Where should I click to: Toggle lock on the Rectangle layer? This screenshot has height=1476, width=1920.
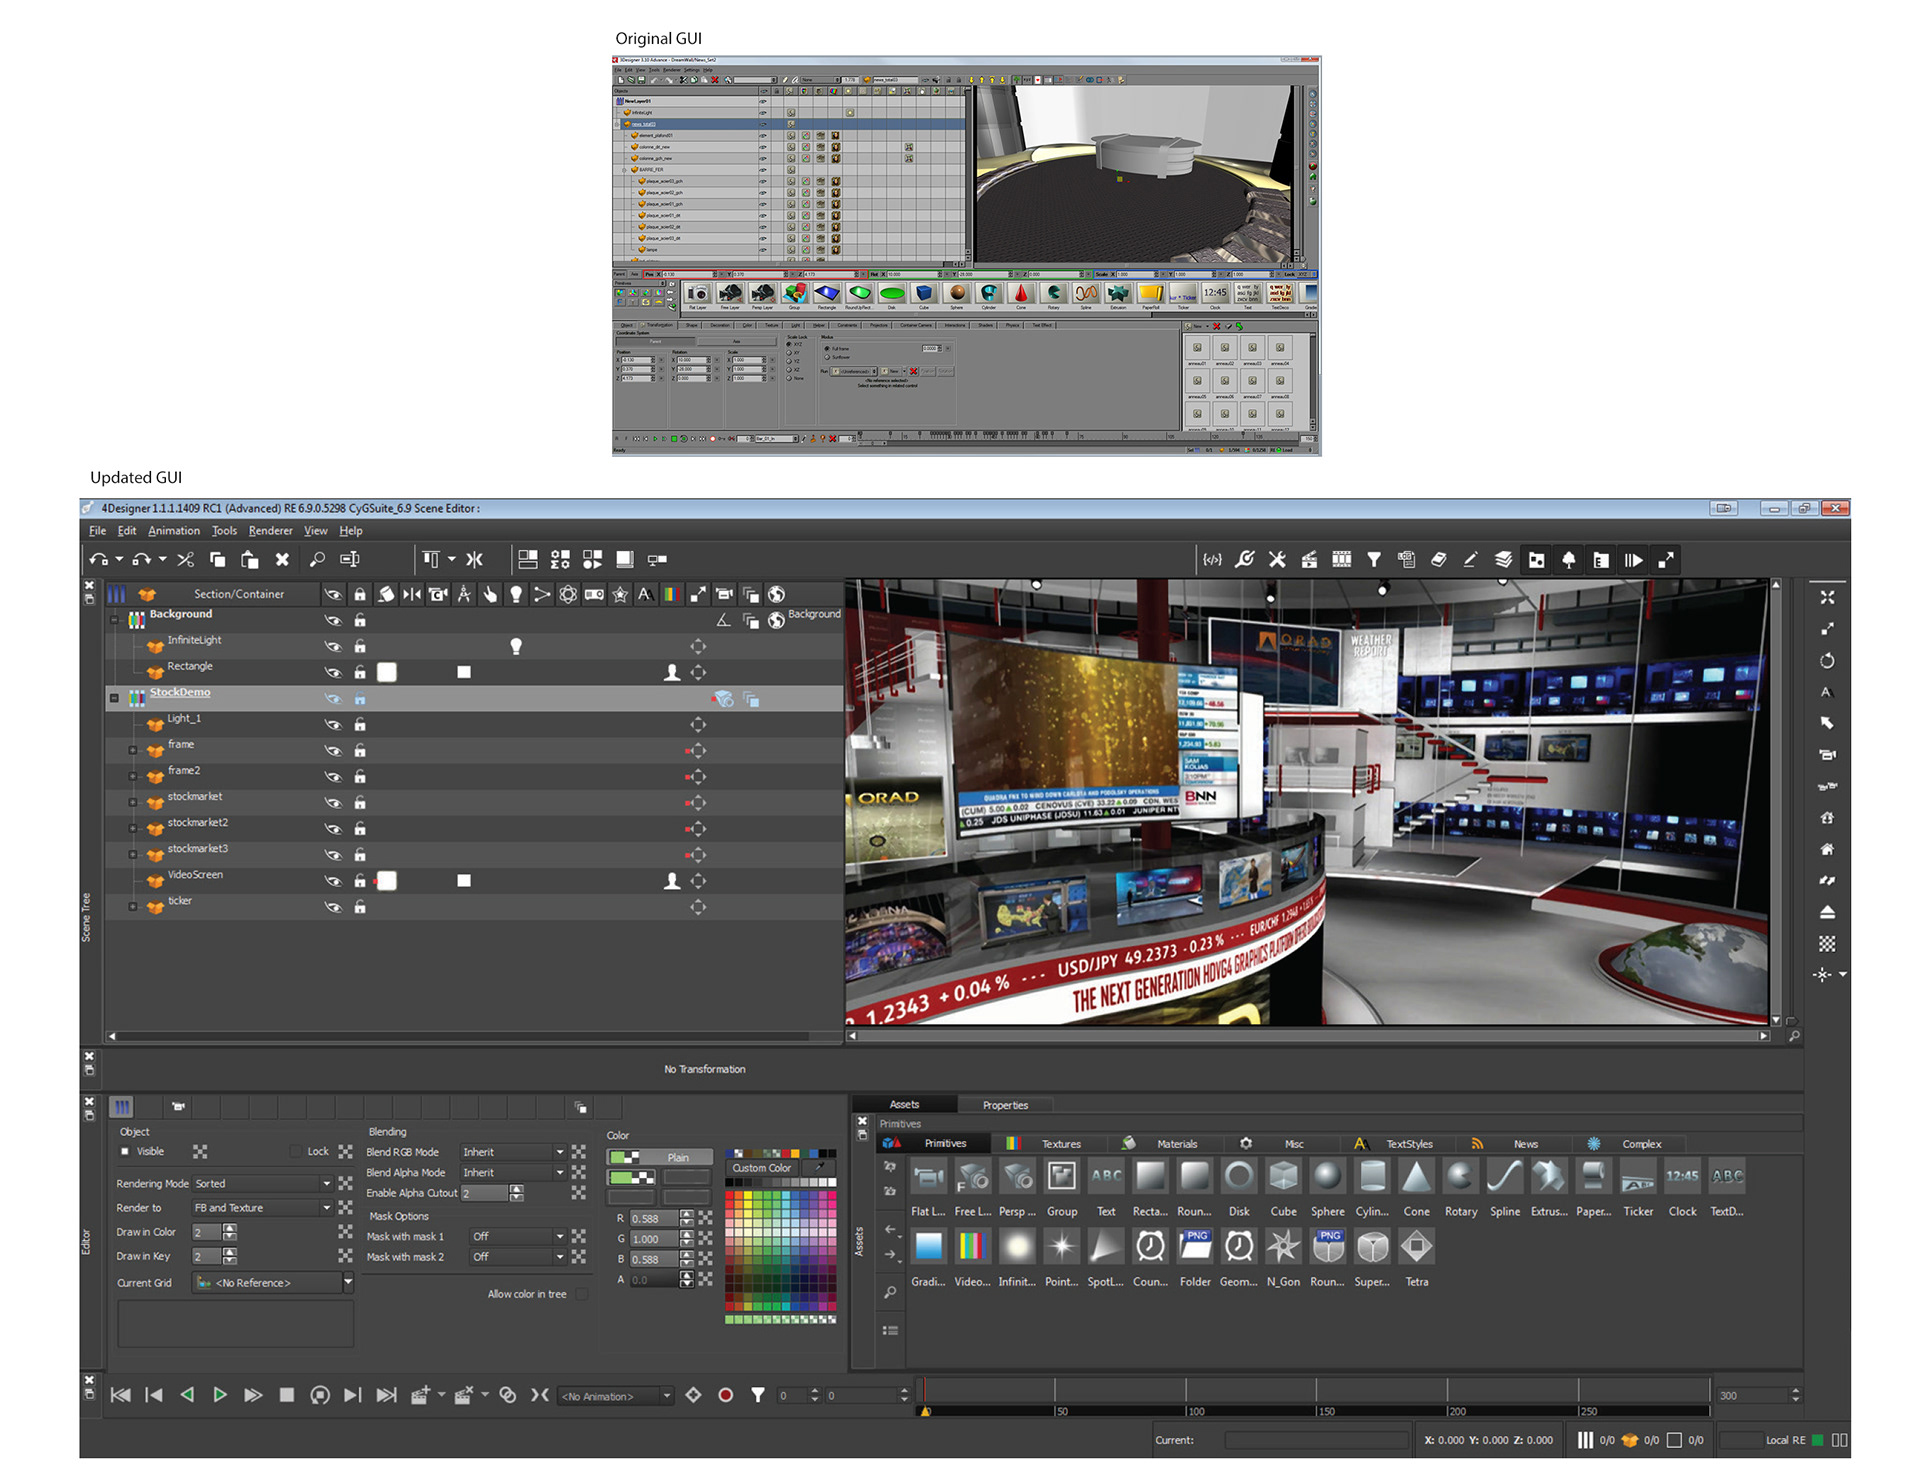[360, 673]
